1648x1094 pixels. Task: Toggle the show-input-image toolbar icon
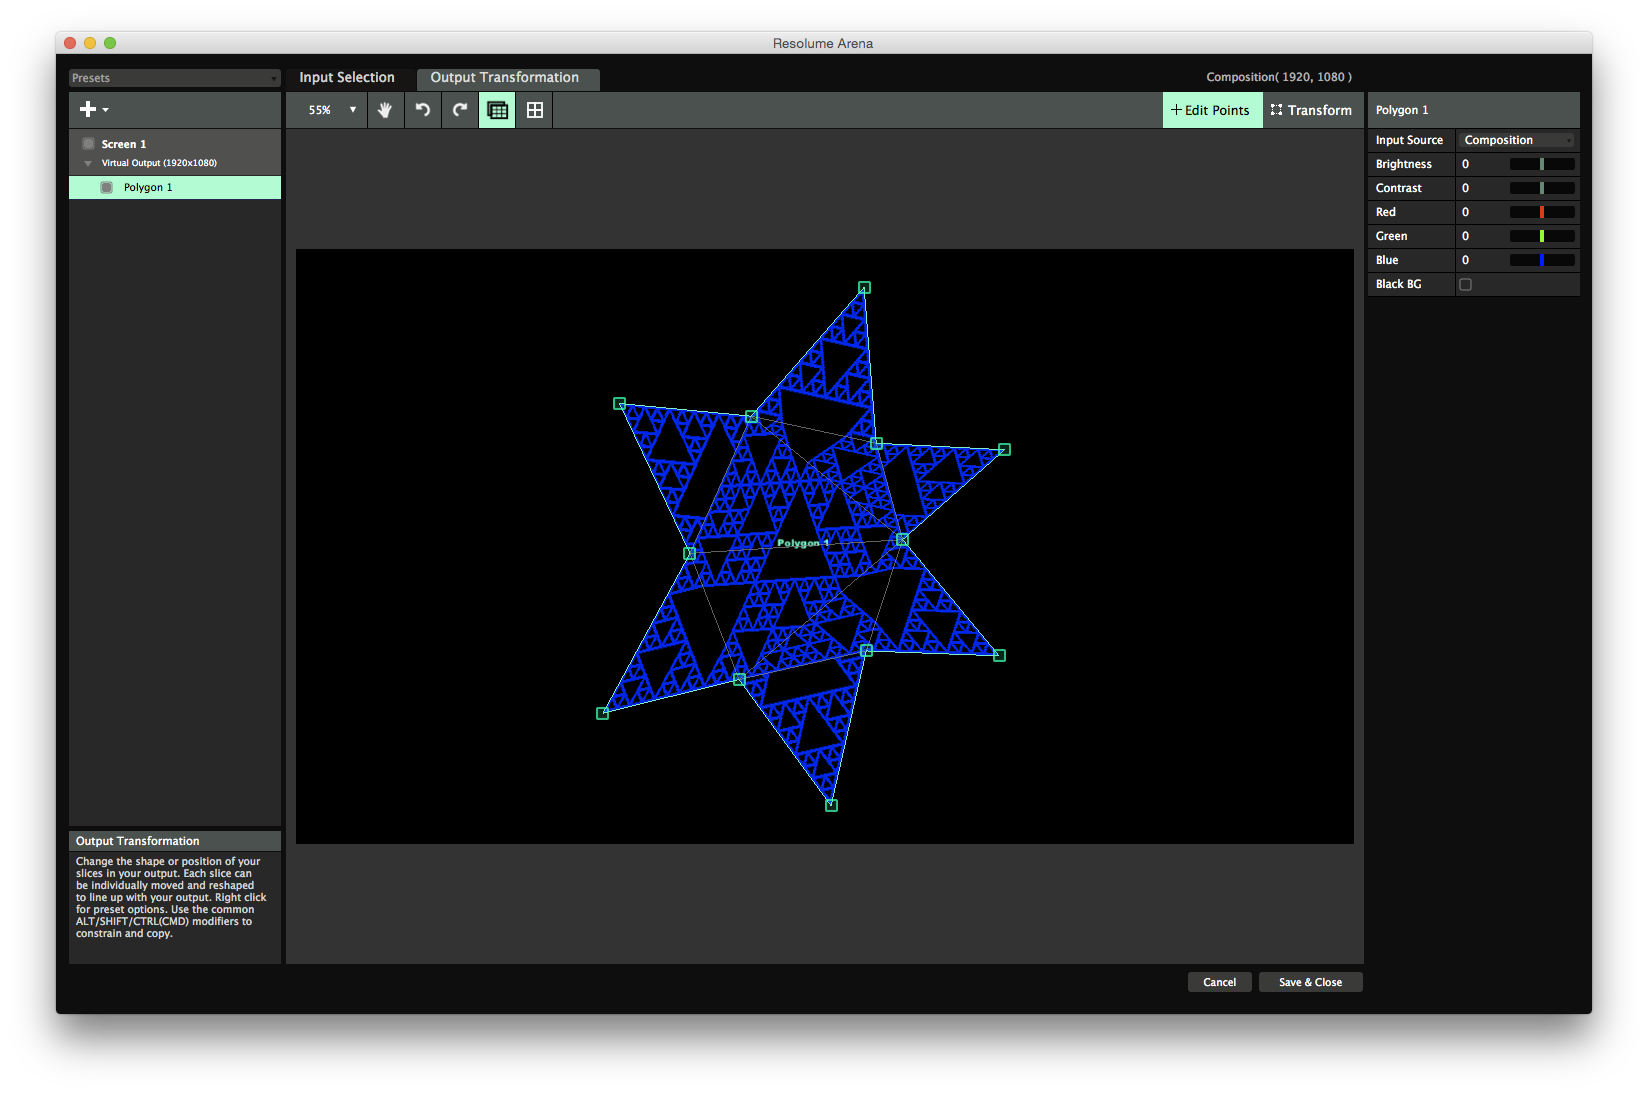pyautogui.click(x=497, y=110)
